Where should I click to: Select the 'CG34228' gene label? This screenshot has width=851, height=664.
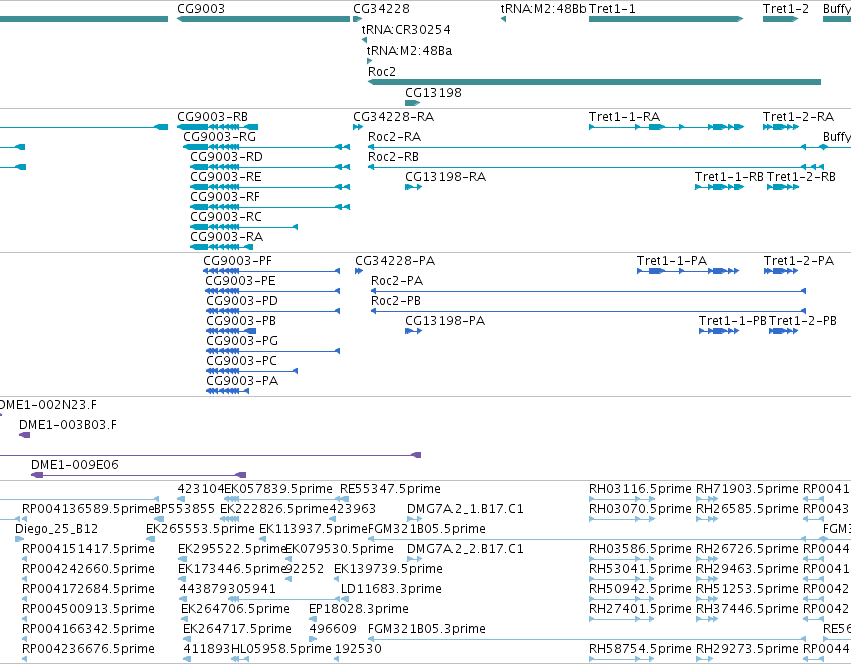[382, 9]
